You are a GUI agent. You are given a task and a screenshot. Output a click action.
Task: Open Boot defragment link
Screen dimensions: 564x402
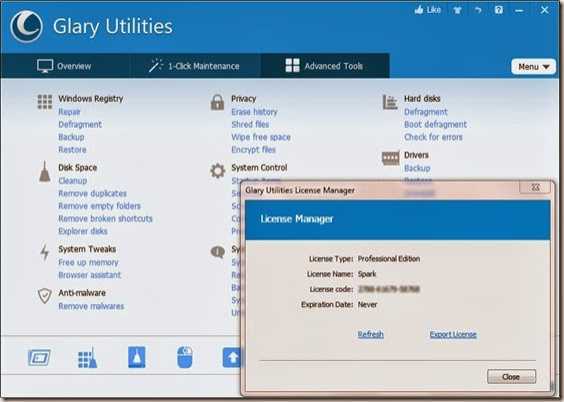436,124
